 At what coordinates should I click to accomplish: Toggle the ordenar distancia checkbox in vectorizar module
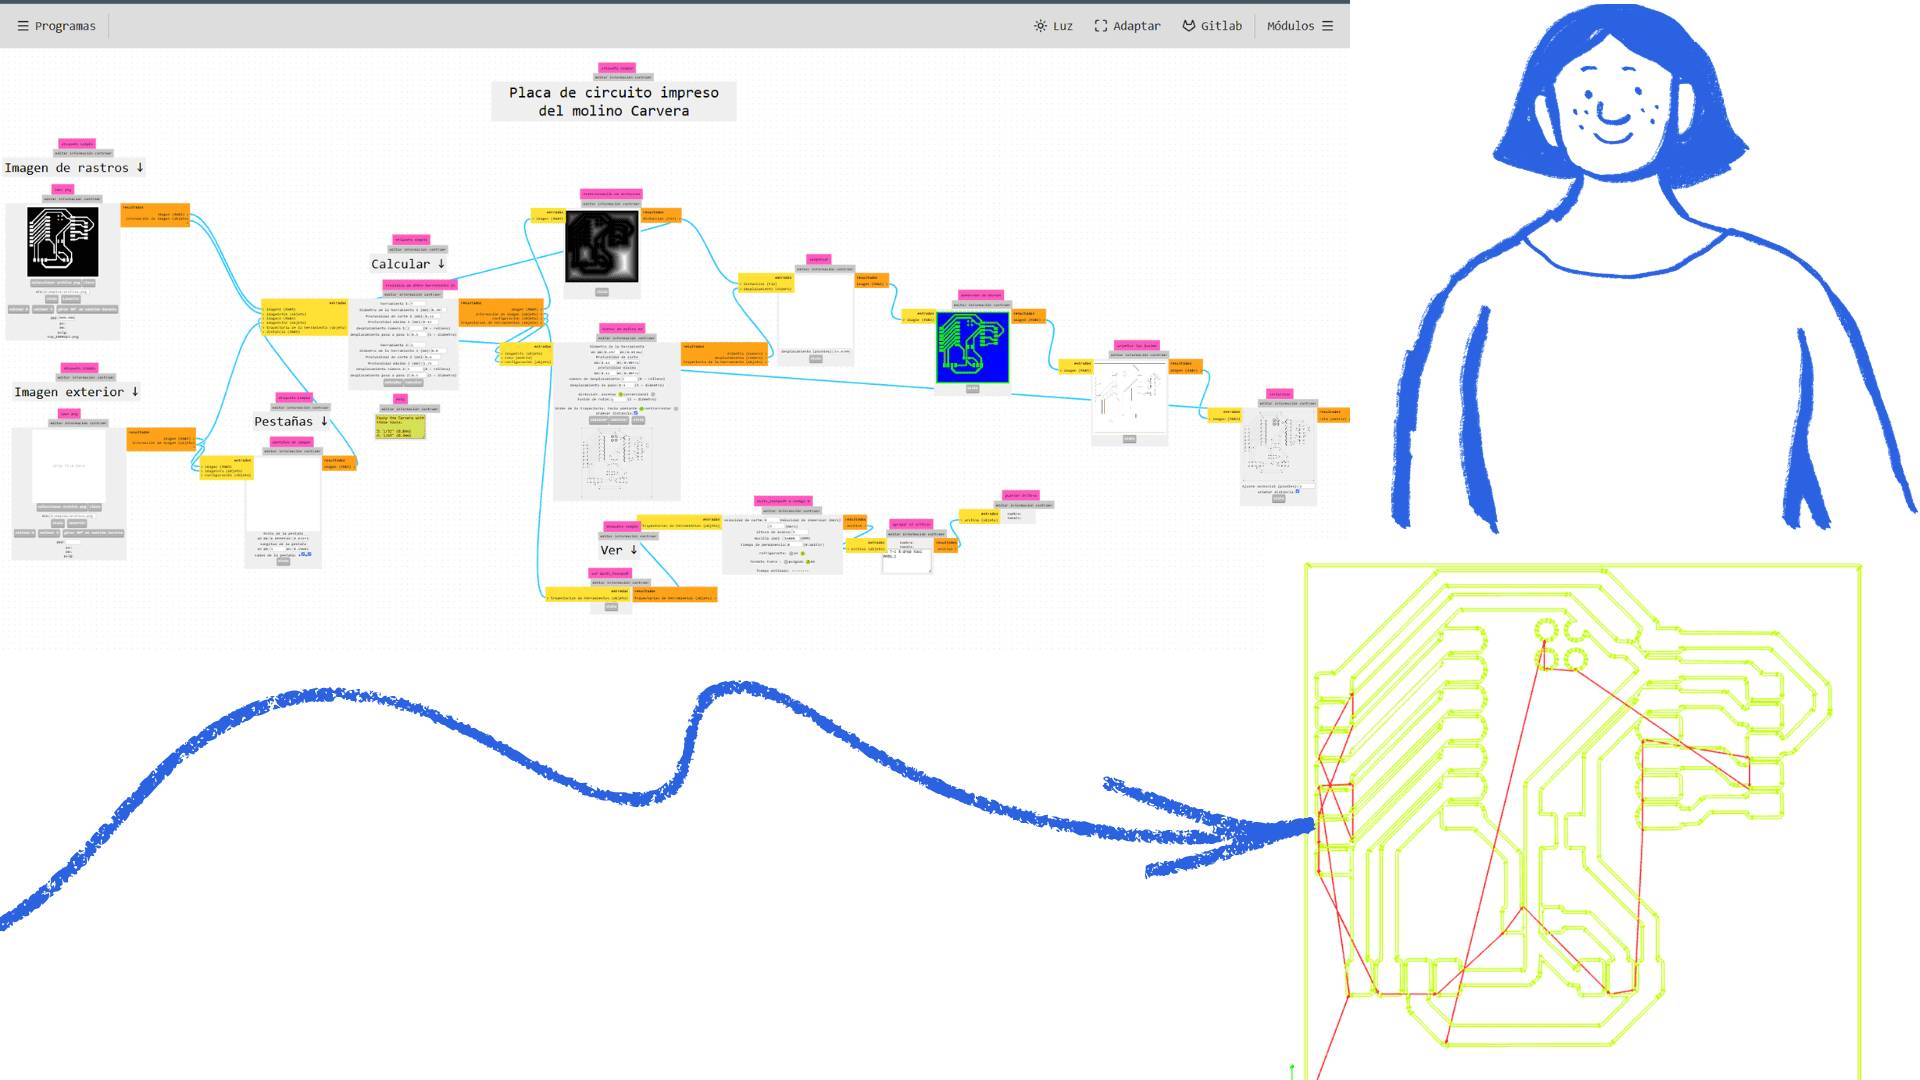point(1297,491)
